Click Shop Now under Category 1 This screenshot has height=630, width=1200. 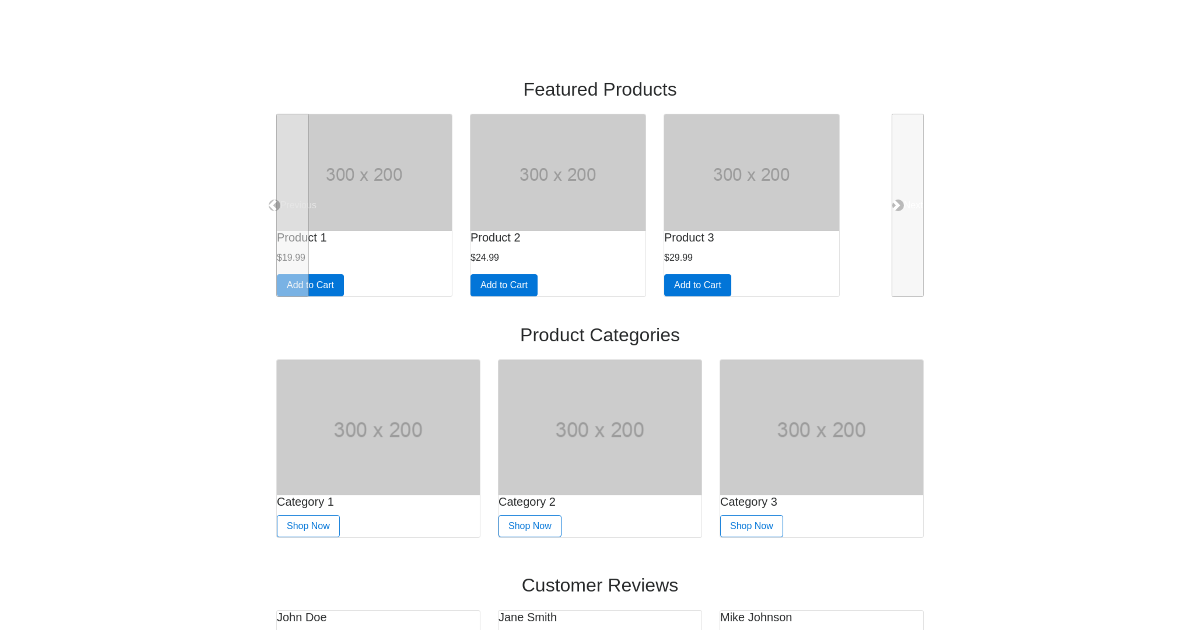[308, 525]
